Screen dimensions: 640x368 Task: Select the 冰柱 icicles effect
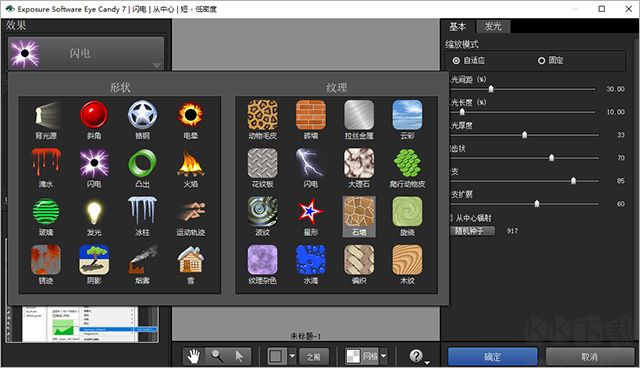142,217
